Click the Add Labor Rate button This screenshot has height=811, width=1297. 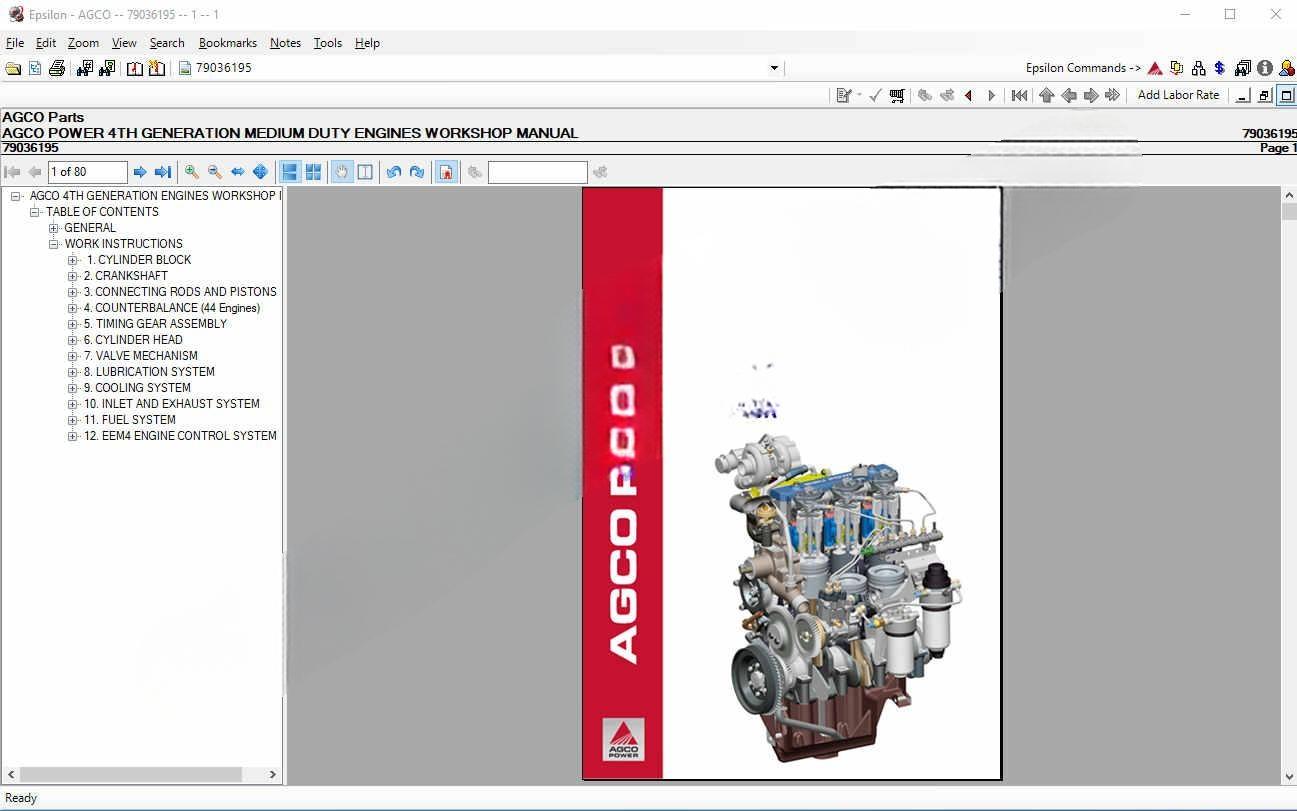[x=1179, y=95]
